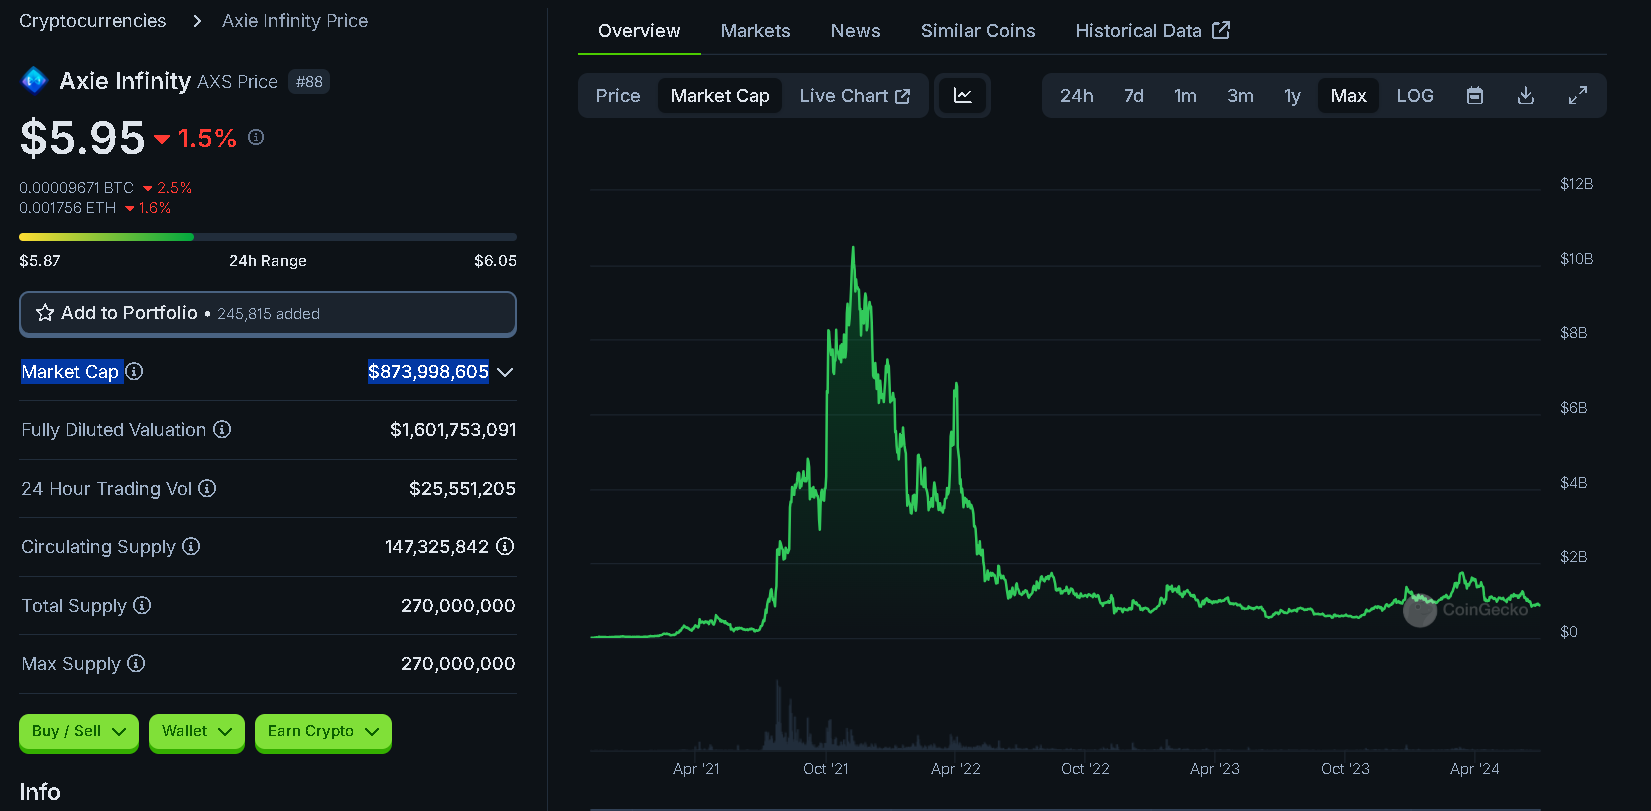Click the market cap peak on chart
Image resolution: width=1651 pixels, height=811 pixels.
point(853,248)
